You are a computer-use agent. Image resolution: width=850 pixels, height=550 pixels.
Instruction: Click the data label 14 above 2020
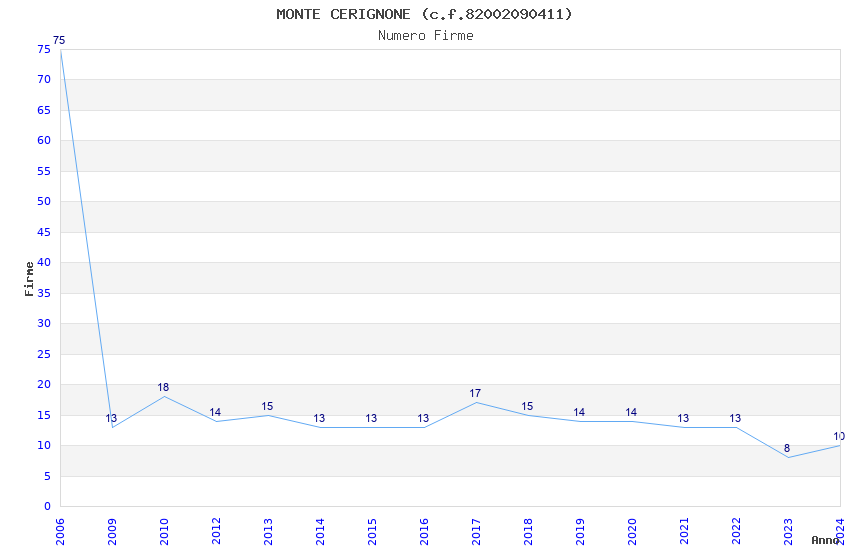632,412
